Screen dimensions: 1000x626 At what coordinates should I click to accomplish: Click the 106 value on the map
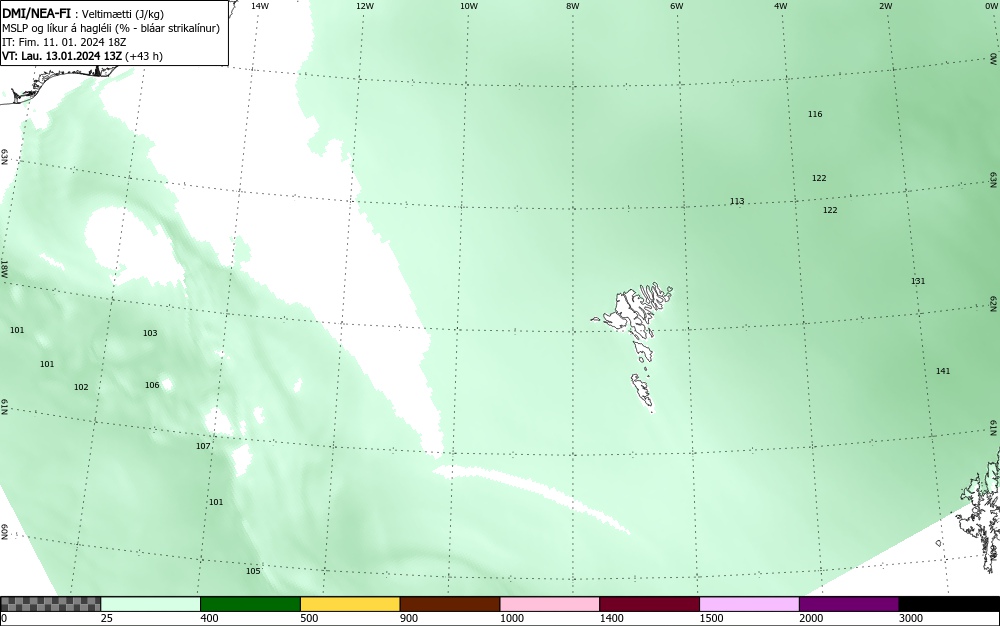(152, 385)
